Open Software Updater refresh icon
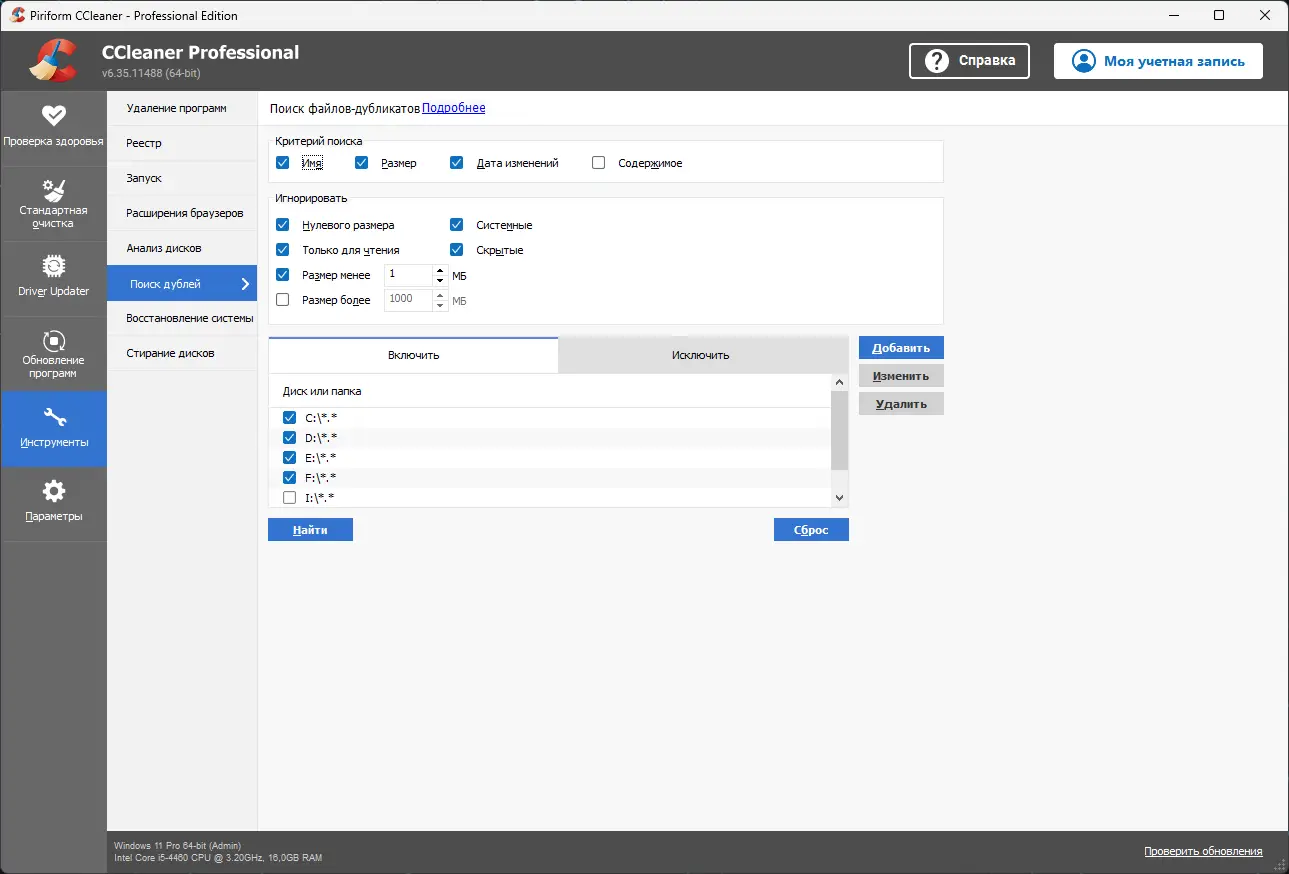Viewport: 1289px width, 874px height. pos(53,341)
